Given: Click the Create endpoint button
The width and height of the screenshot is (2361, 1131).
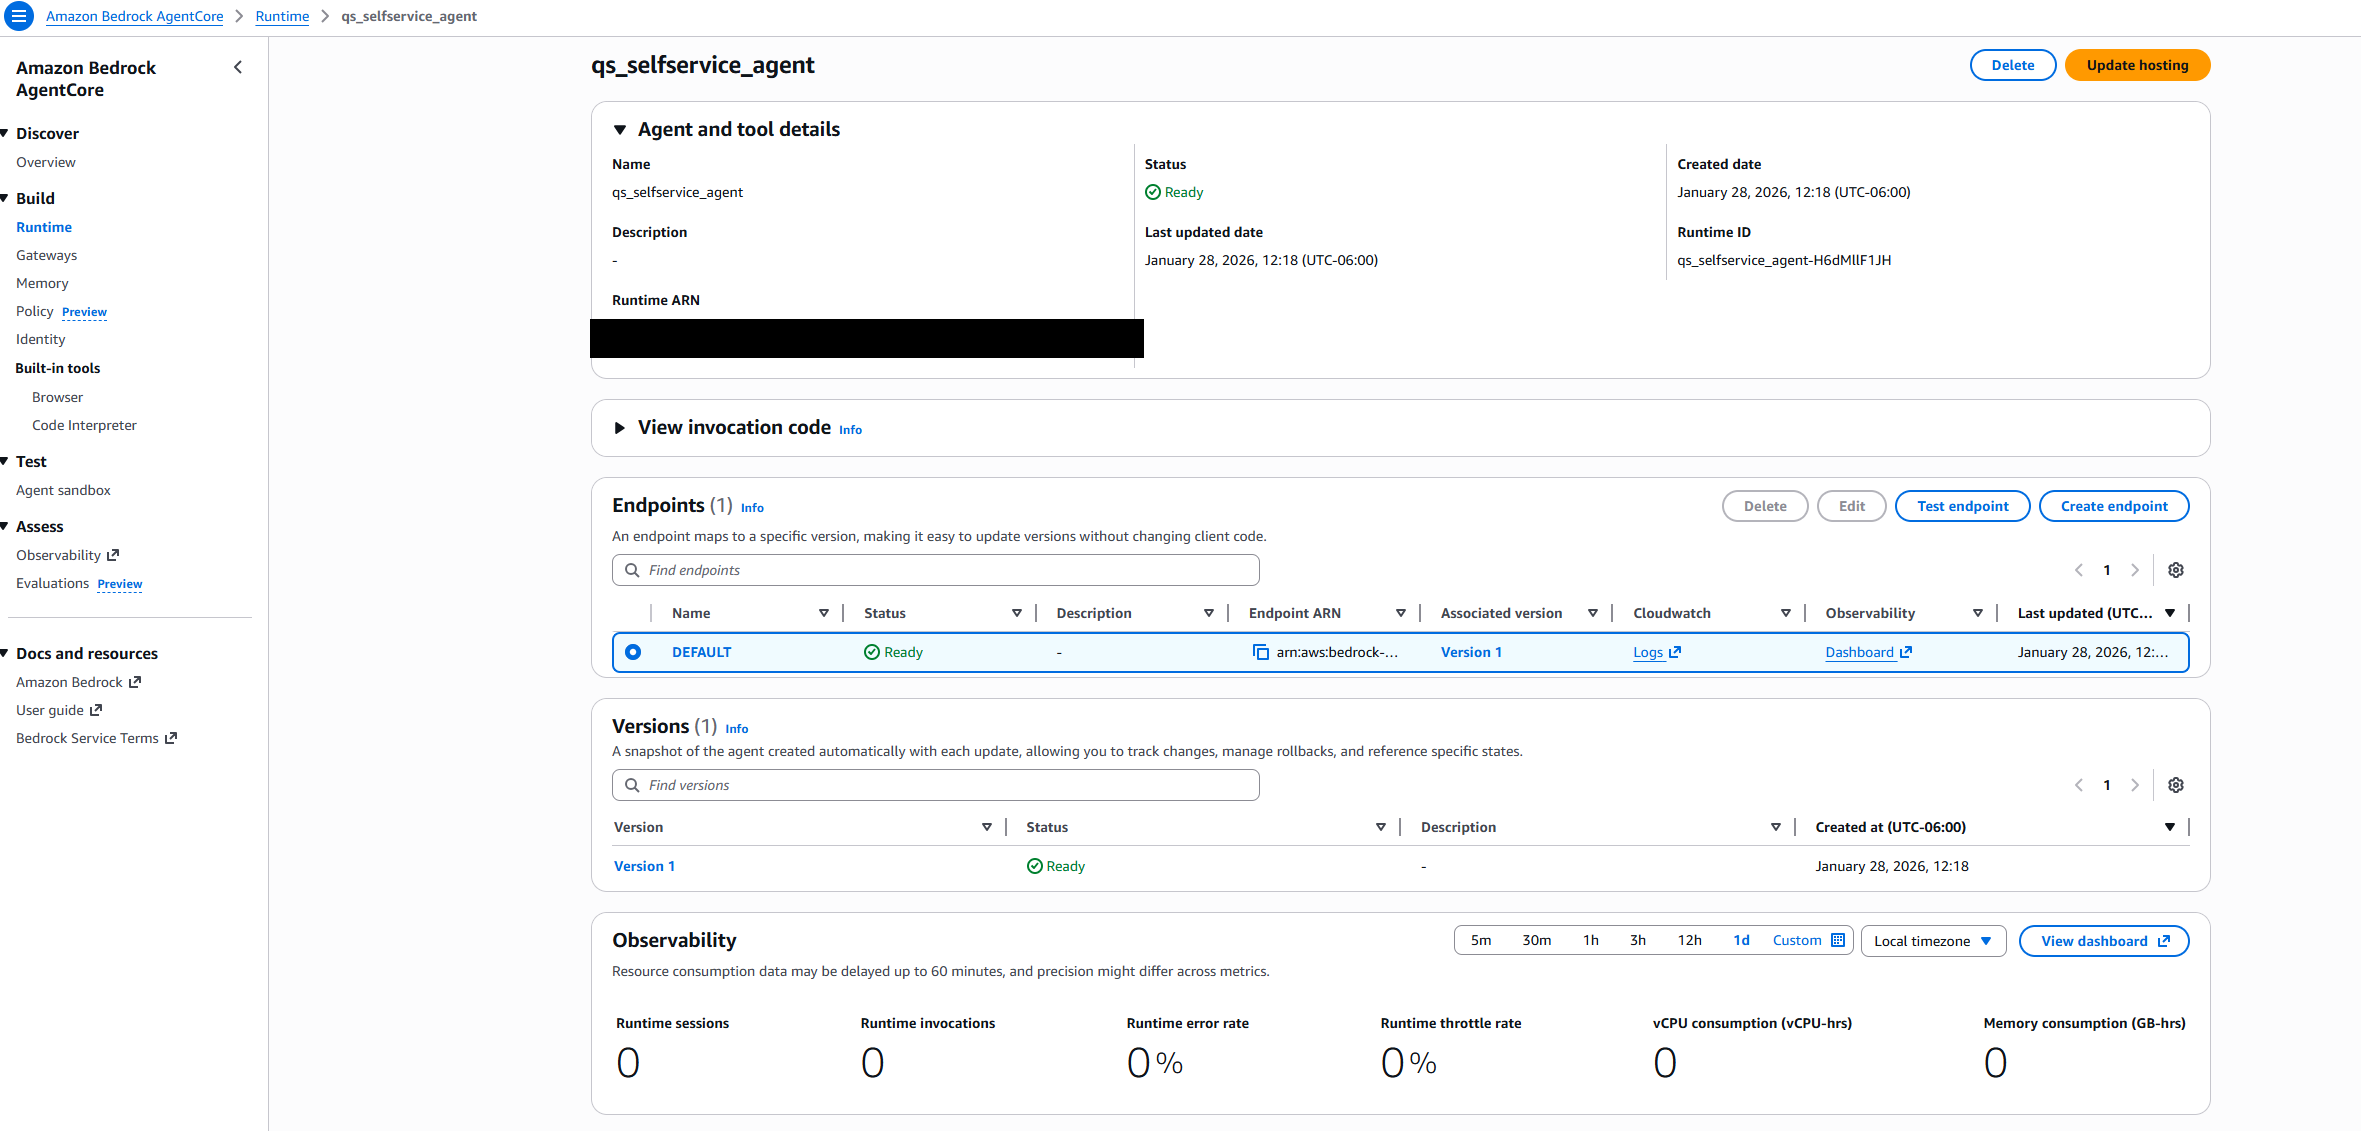Looking at the screenshot, I should pyautogui.click(x=2114, y=506).
